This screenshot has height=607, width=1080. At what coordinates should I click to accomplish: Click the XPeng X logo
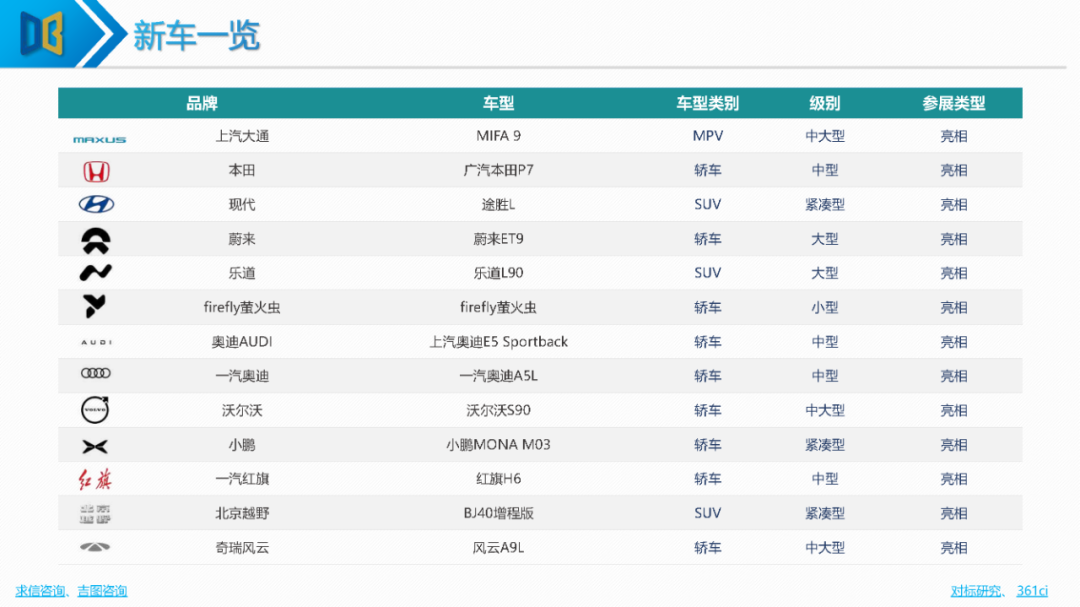tap(95, 446)
